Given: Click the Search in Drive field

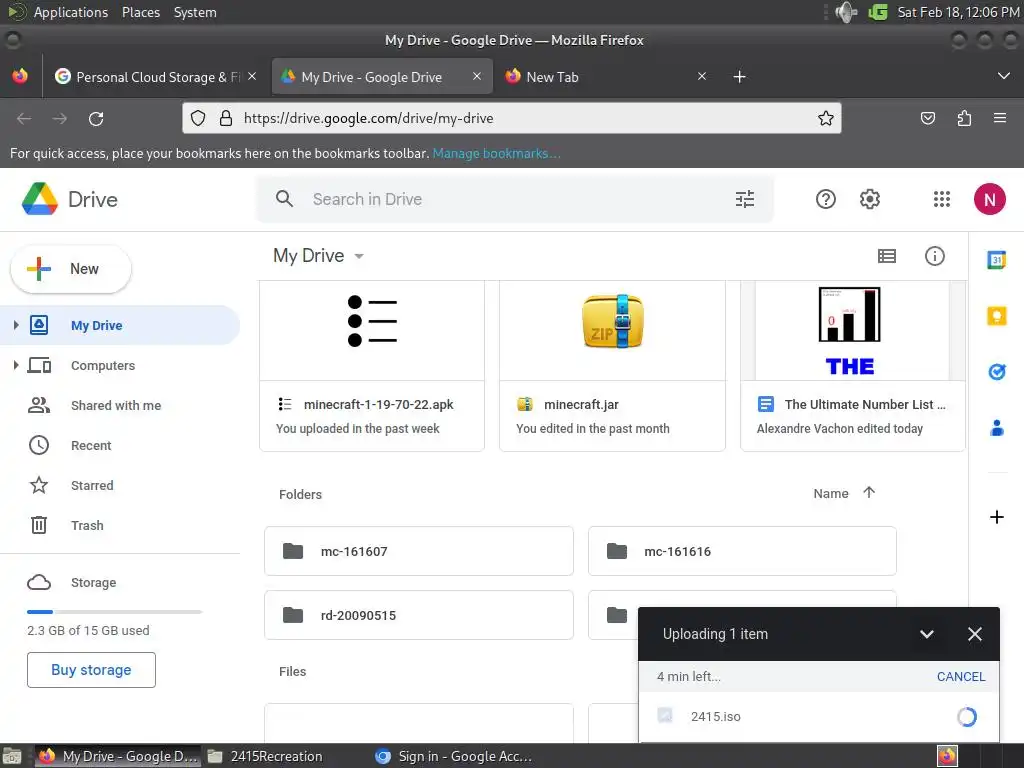Looking at the screenshot, I should point(514,199).
